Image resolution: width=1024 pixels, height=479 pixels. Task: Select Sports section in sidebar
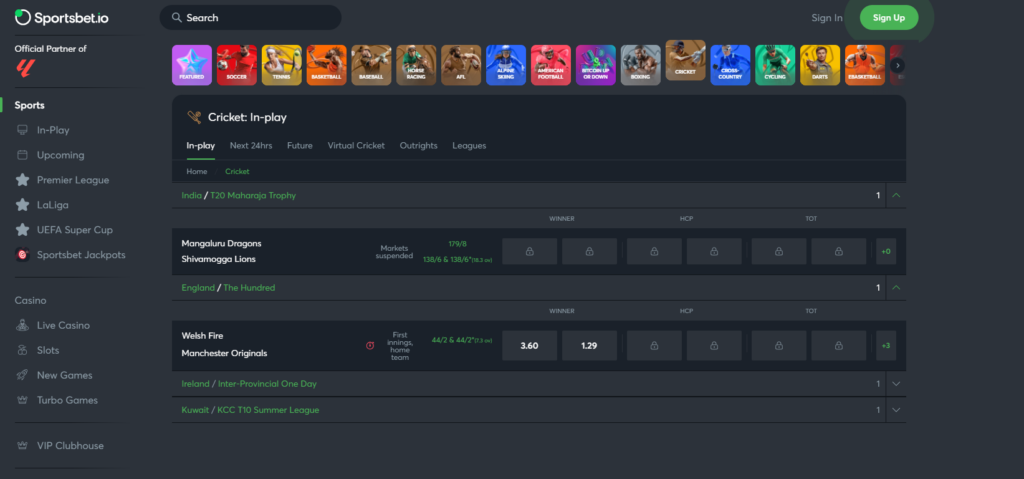[x=29, y=105]
